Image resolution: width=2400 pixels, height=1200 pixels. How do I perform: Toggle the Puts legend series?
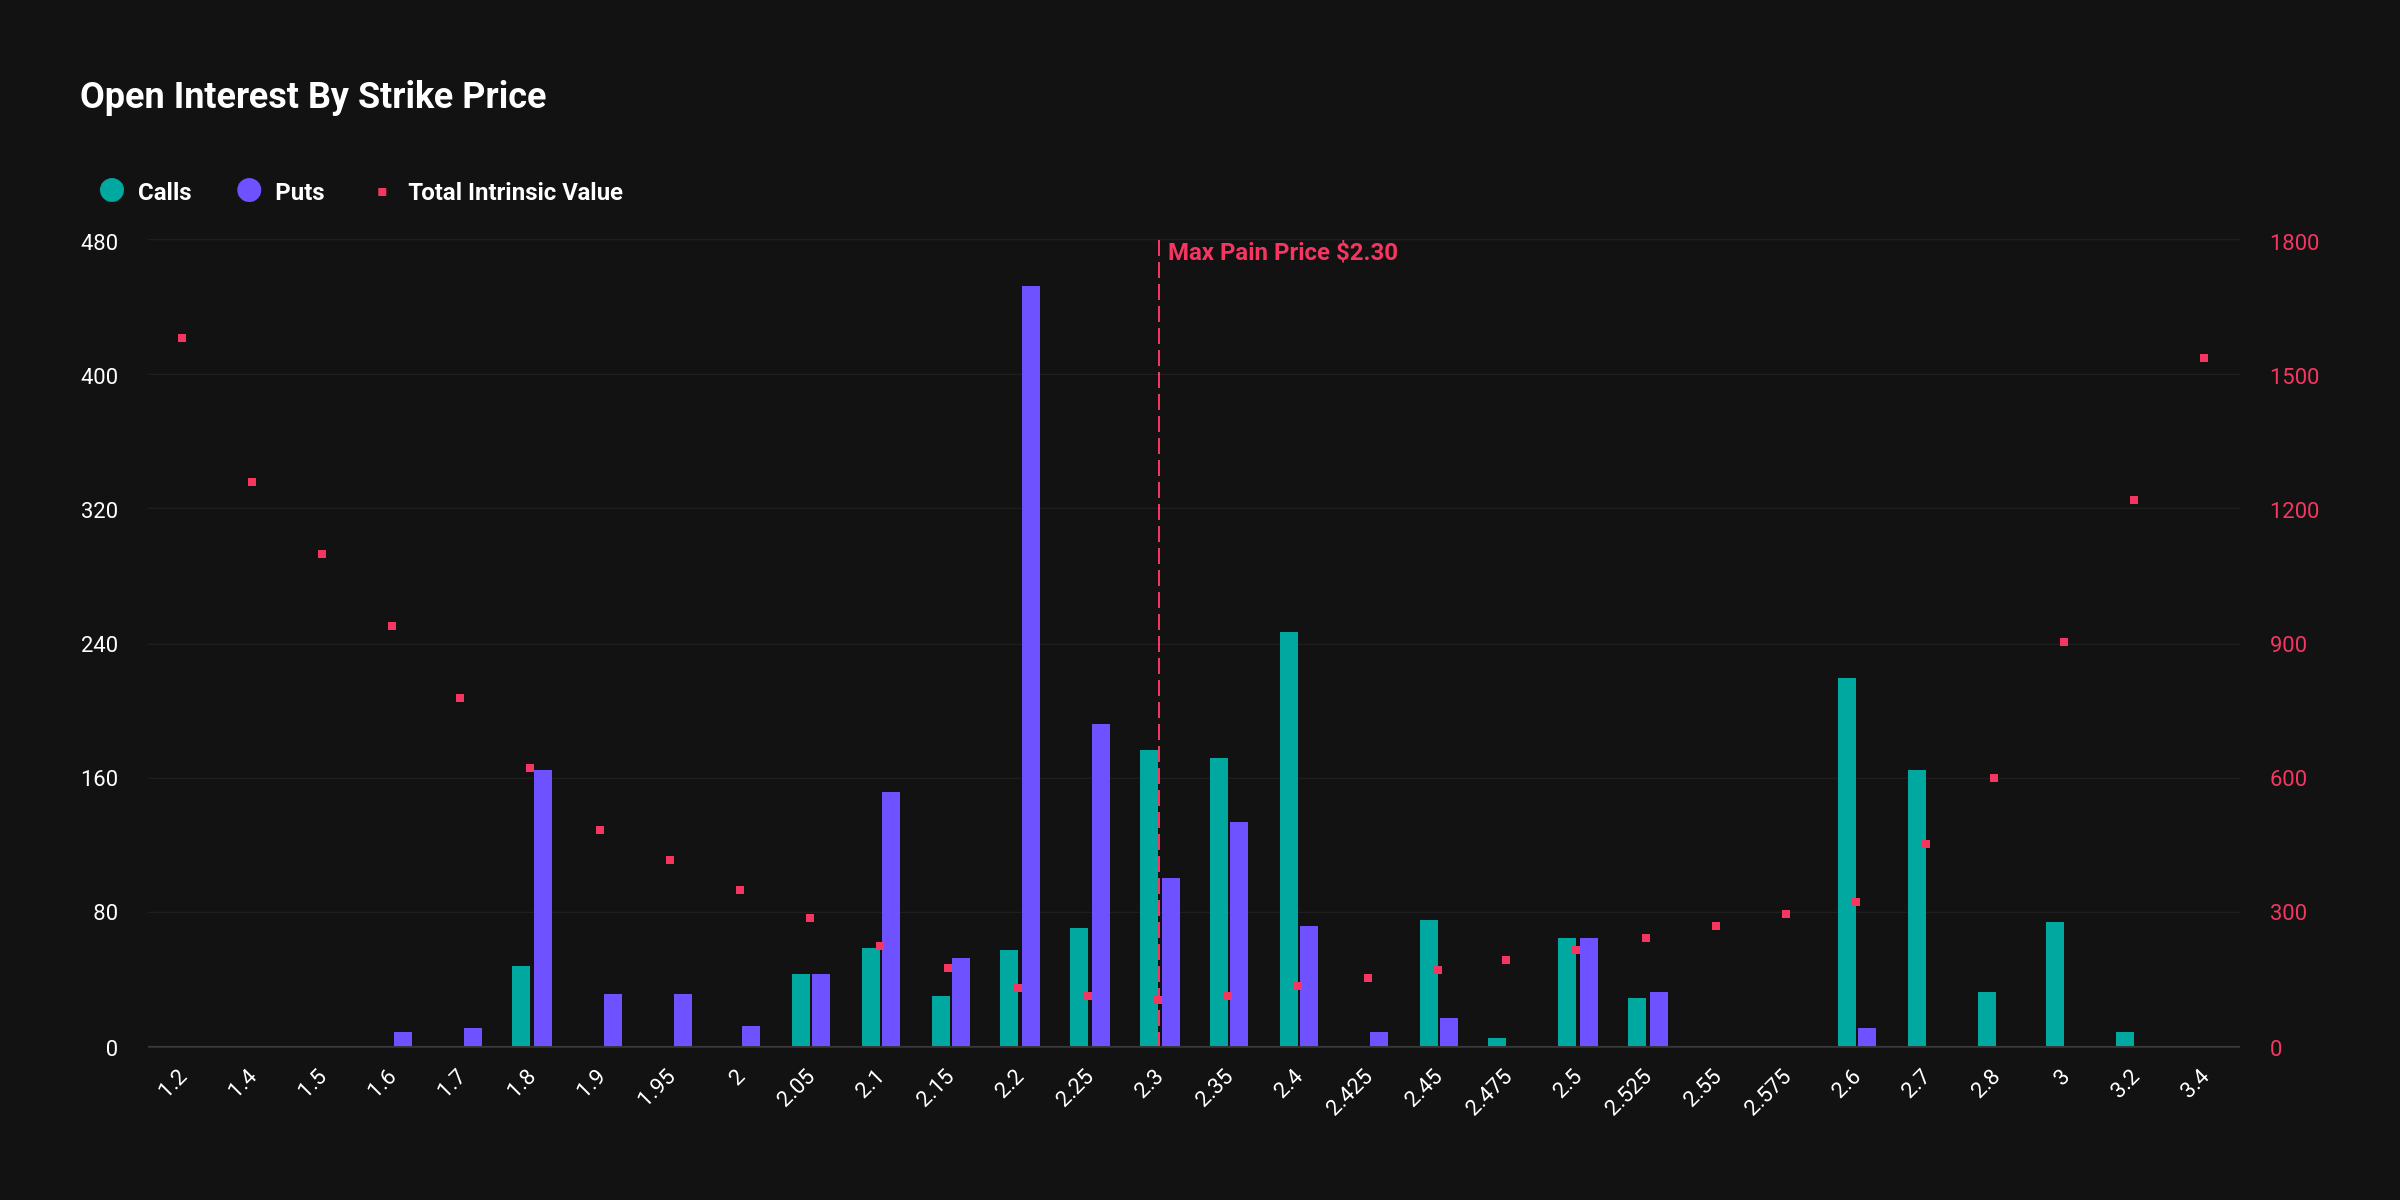(299, 192)
